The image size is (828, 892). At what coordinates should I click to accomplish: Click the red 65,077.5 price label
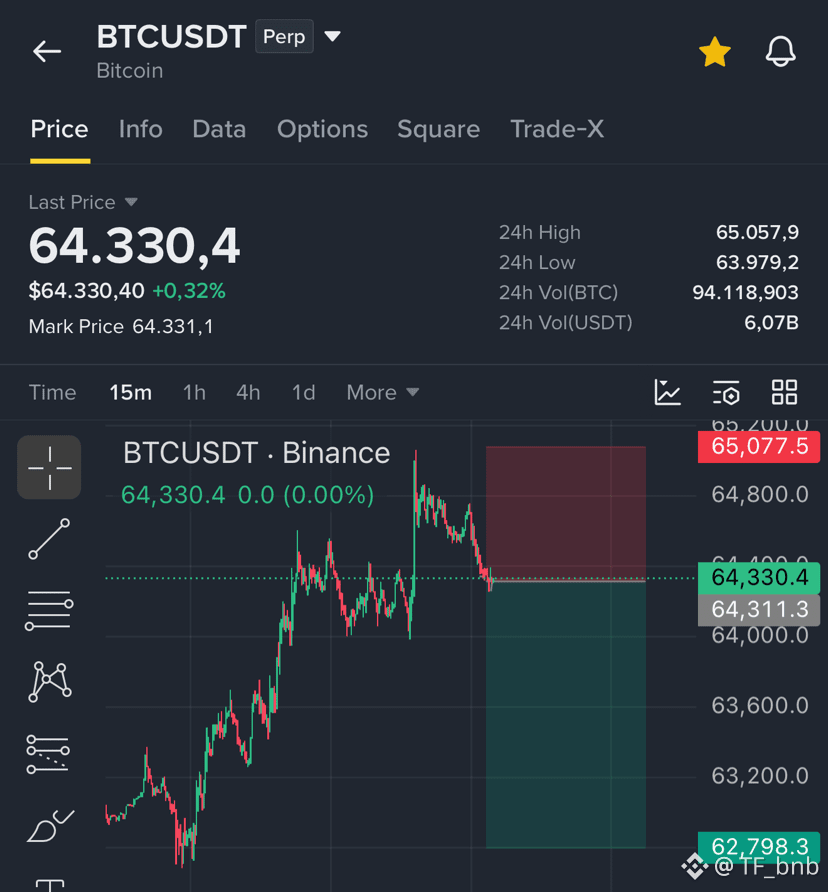tap(759, 447)
